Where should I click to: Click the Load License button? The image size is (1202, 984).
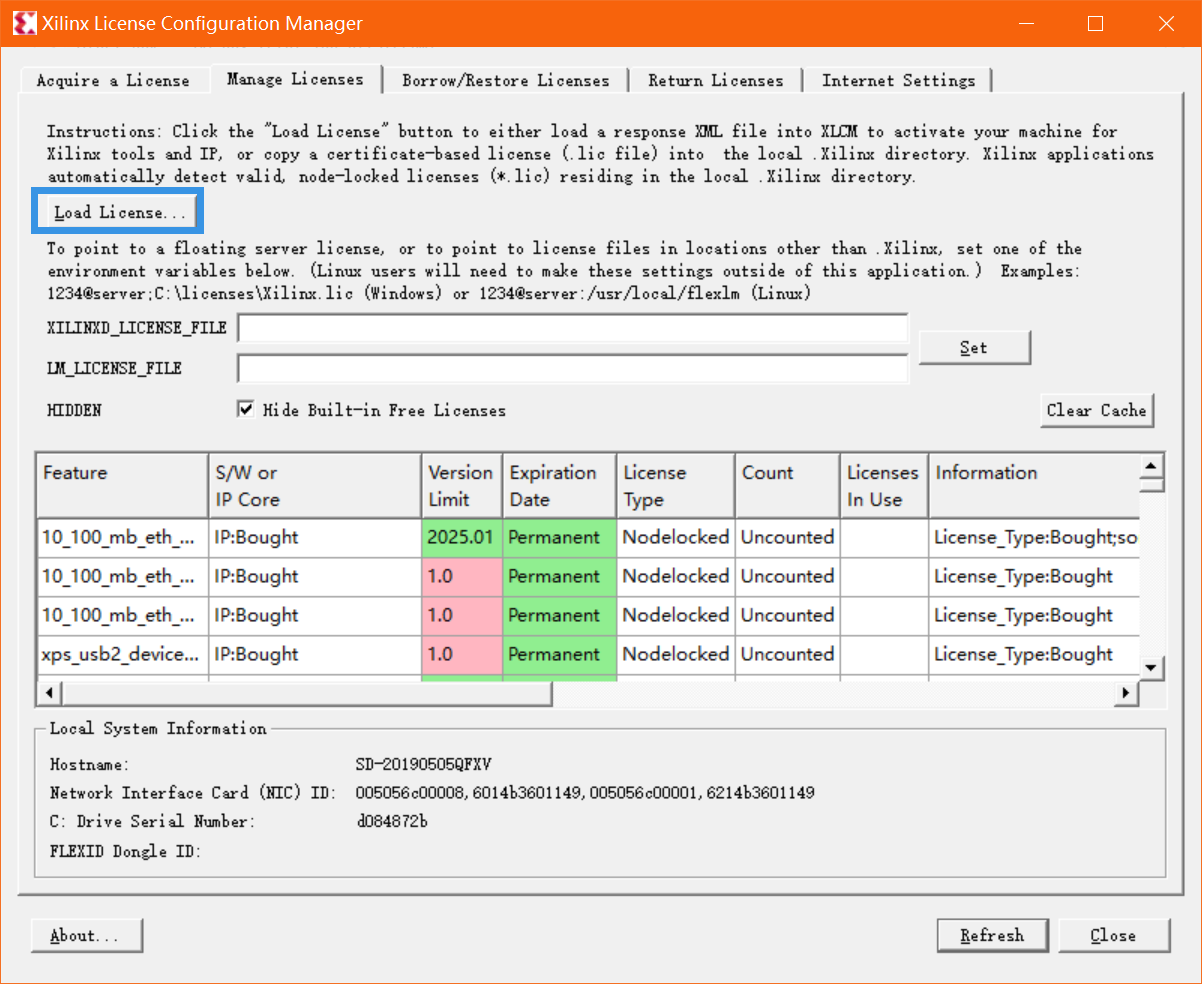117,211
